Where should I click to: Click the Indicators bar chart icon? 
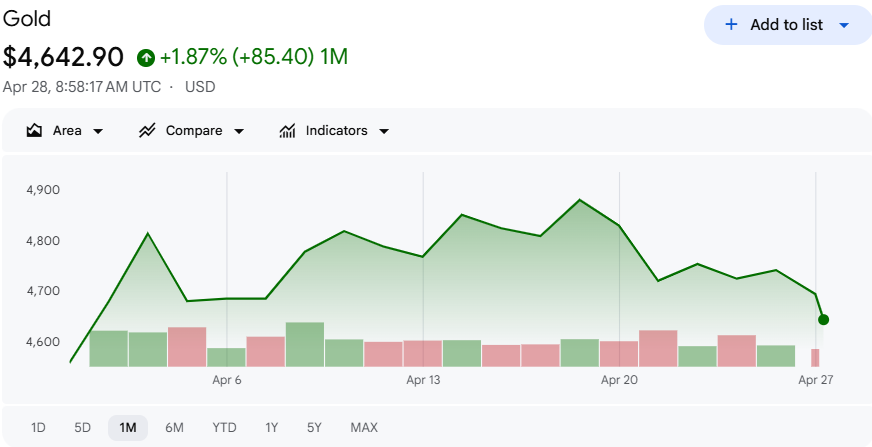pos(287,131)
